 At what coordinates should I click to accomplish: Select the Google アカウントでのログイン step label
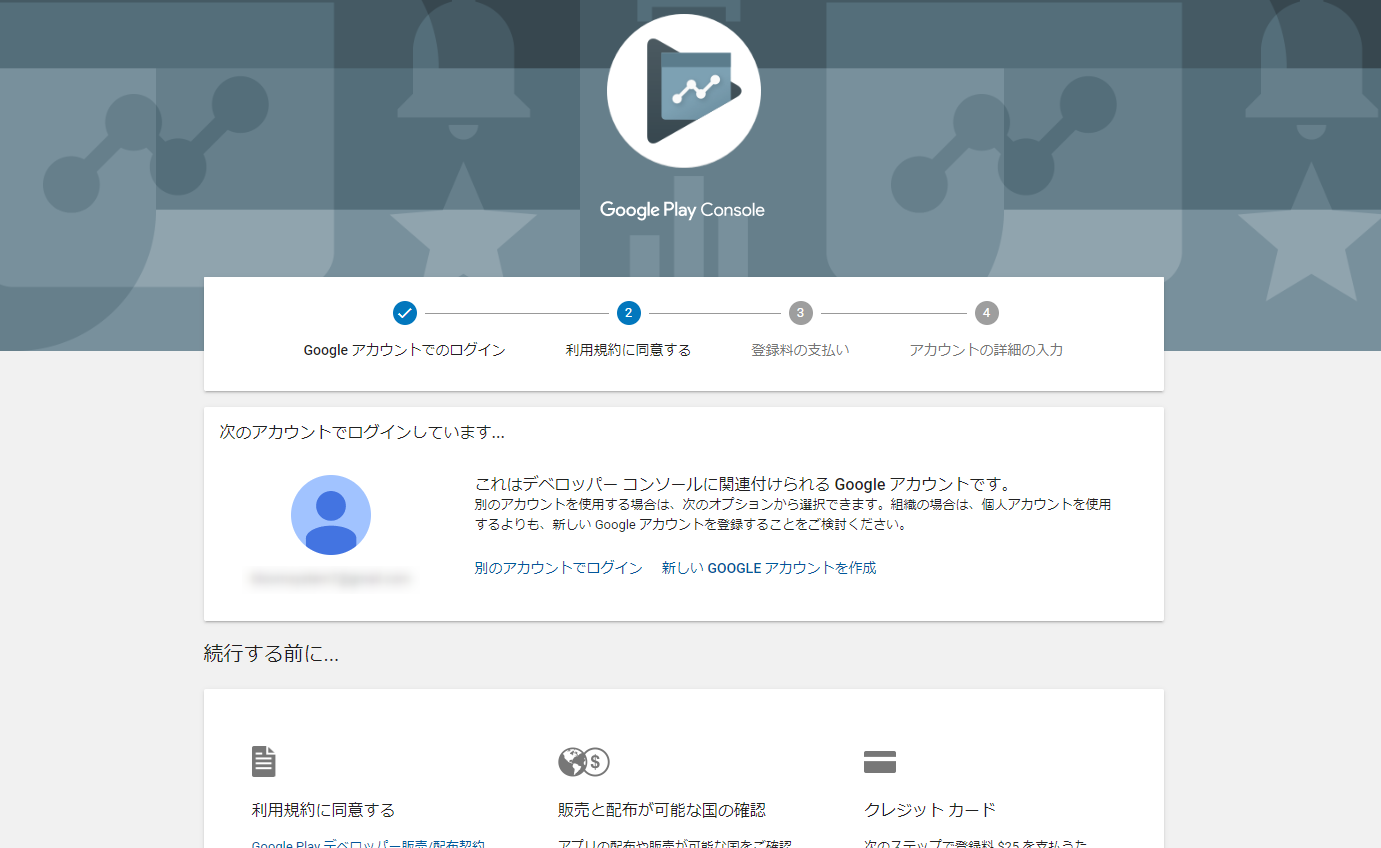[404, 350]
